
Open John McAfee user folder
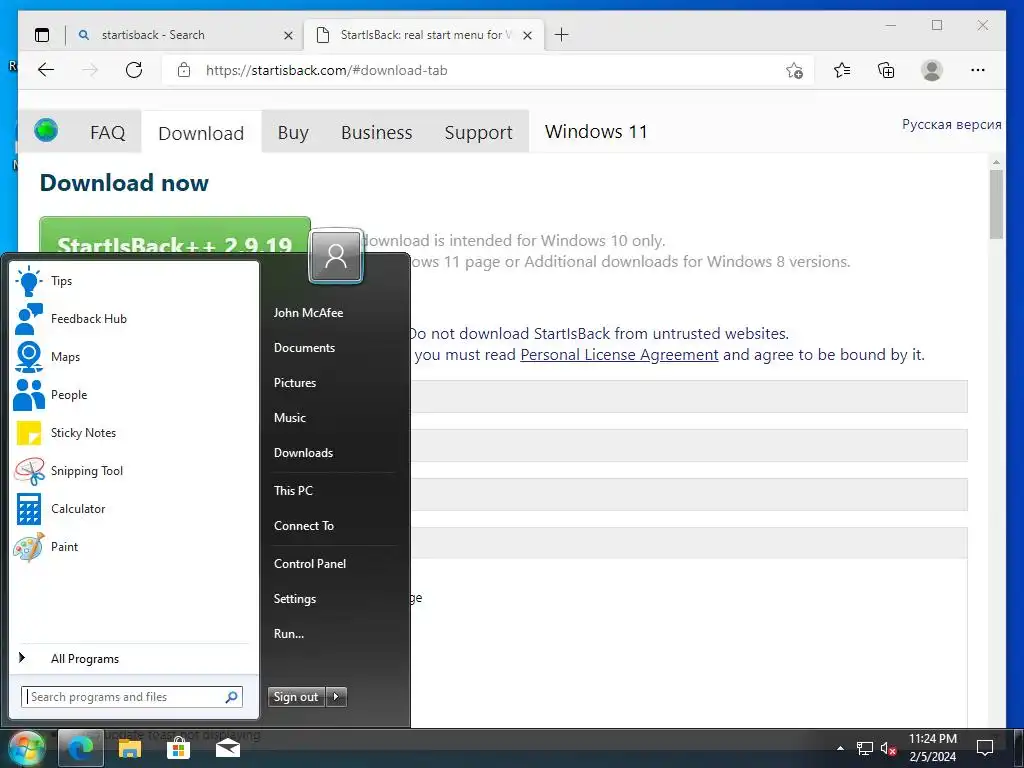tap(308, 313)
